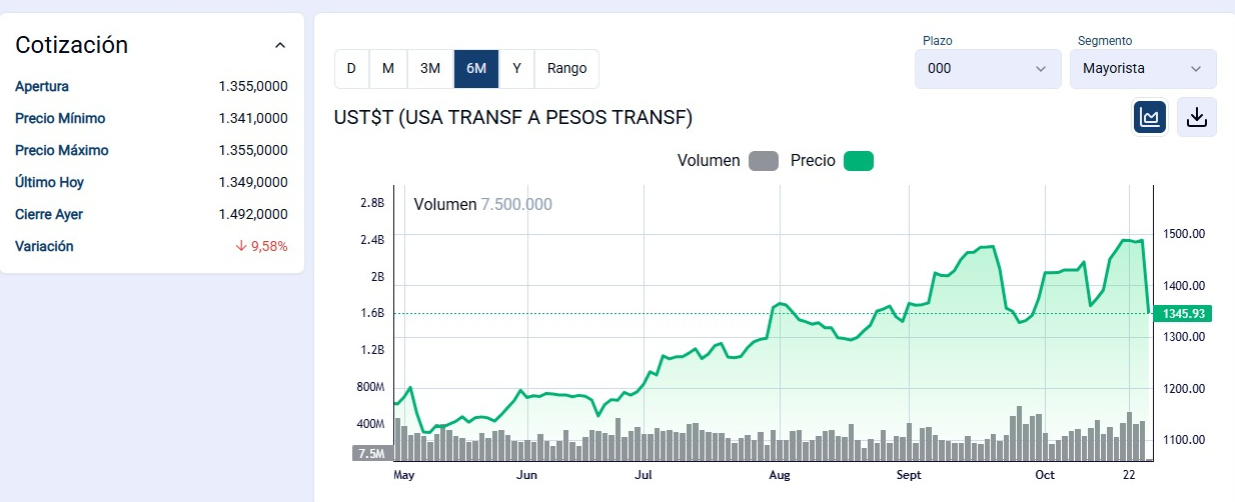Click the 1345.93 current price tag
The height and width of the screenshot is (502, 1235).
(1181, 314)
